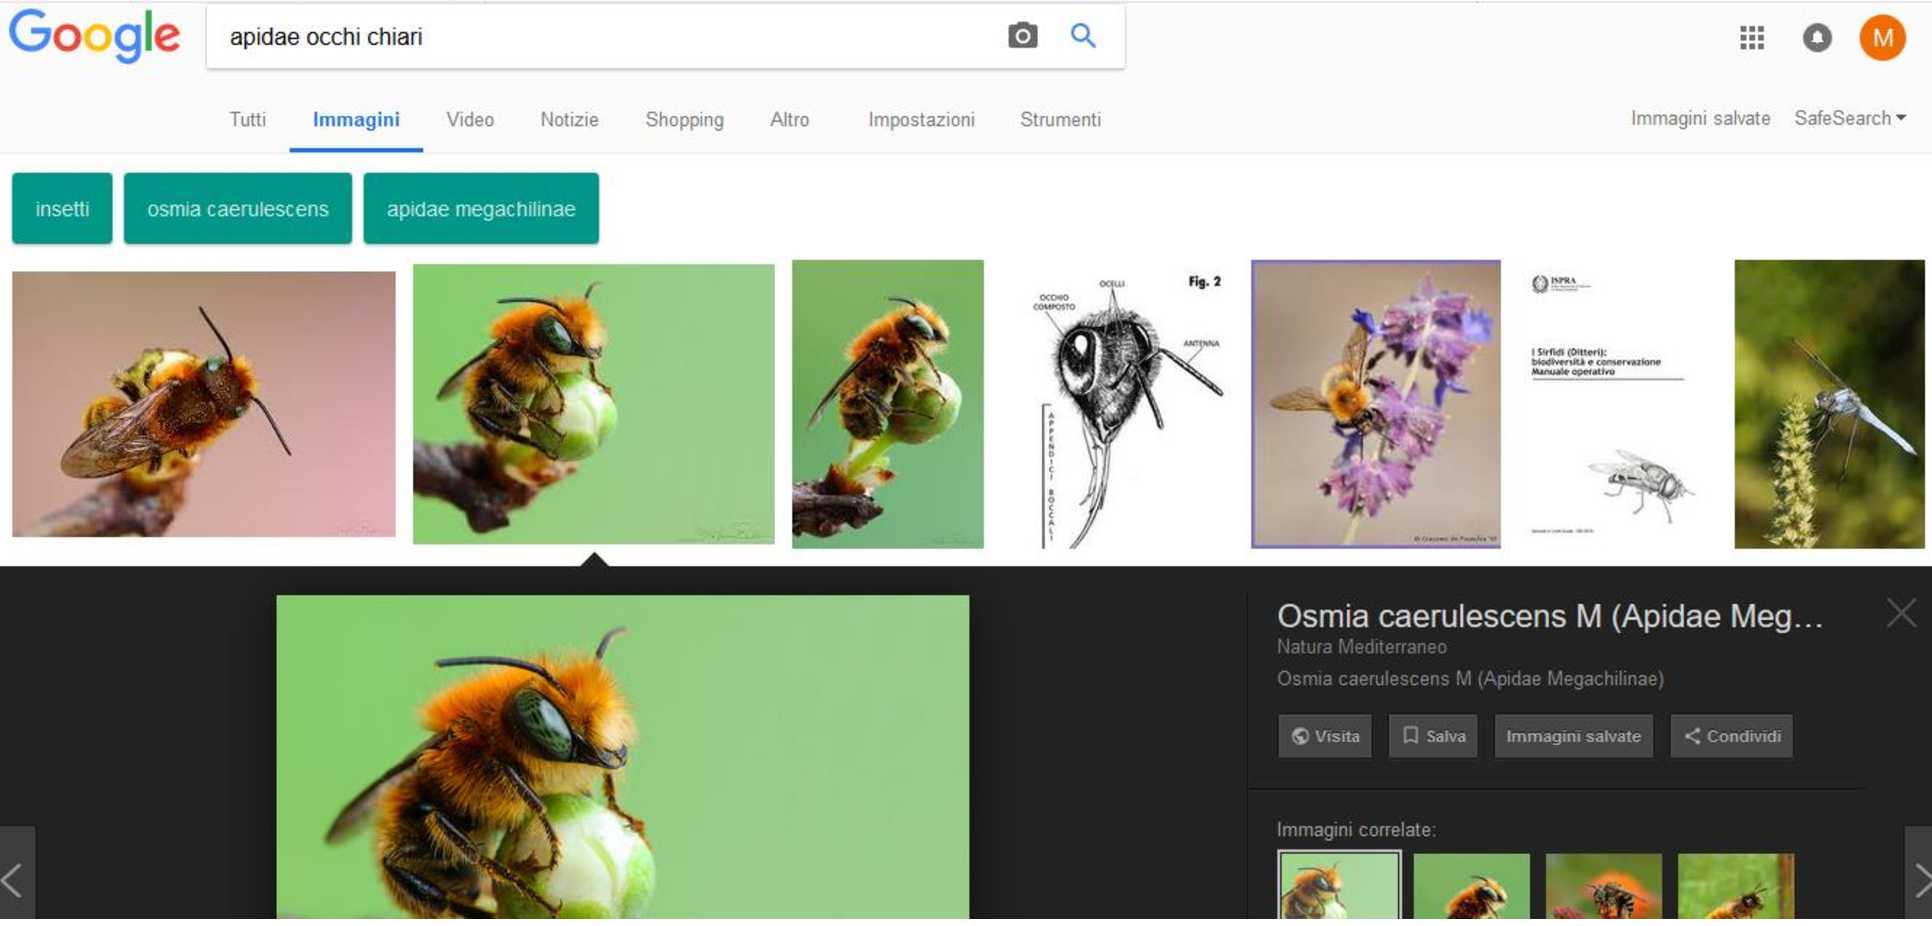Open search by image camera icon

pyautogui.click(x=1022, y=36)
